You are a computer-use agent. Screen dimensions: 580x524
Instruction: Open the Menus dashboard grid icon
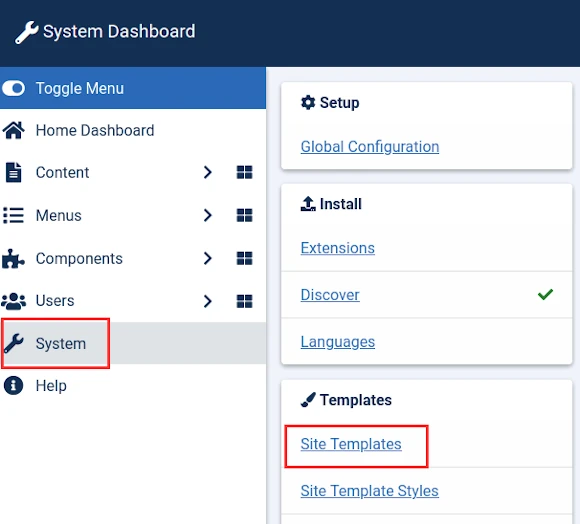tap(244, 215)
